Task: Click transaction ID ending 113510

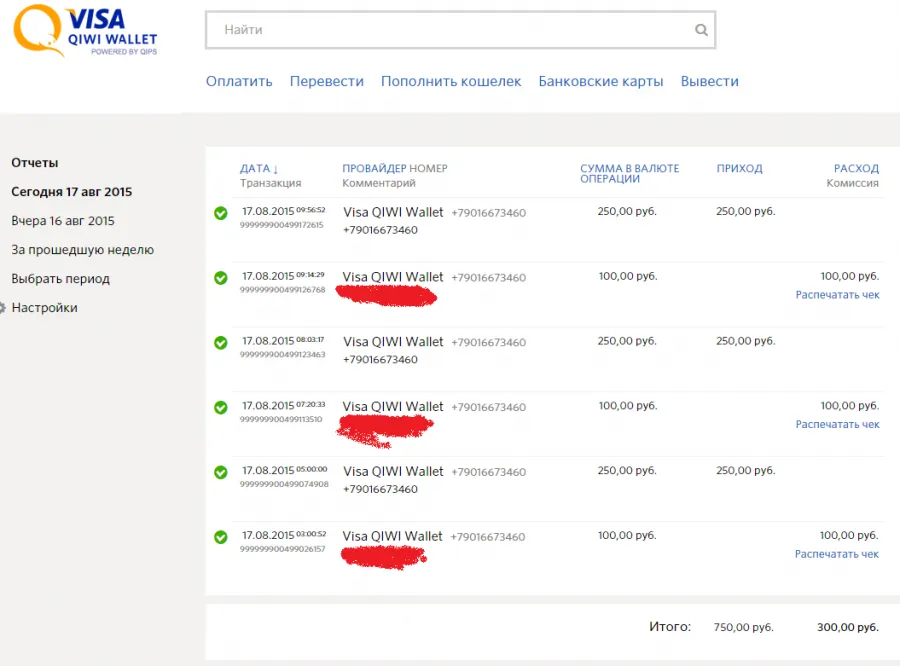Action: (x=281, y=420)
